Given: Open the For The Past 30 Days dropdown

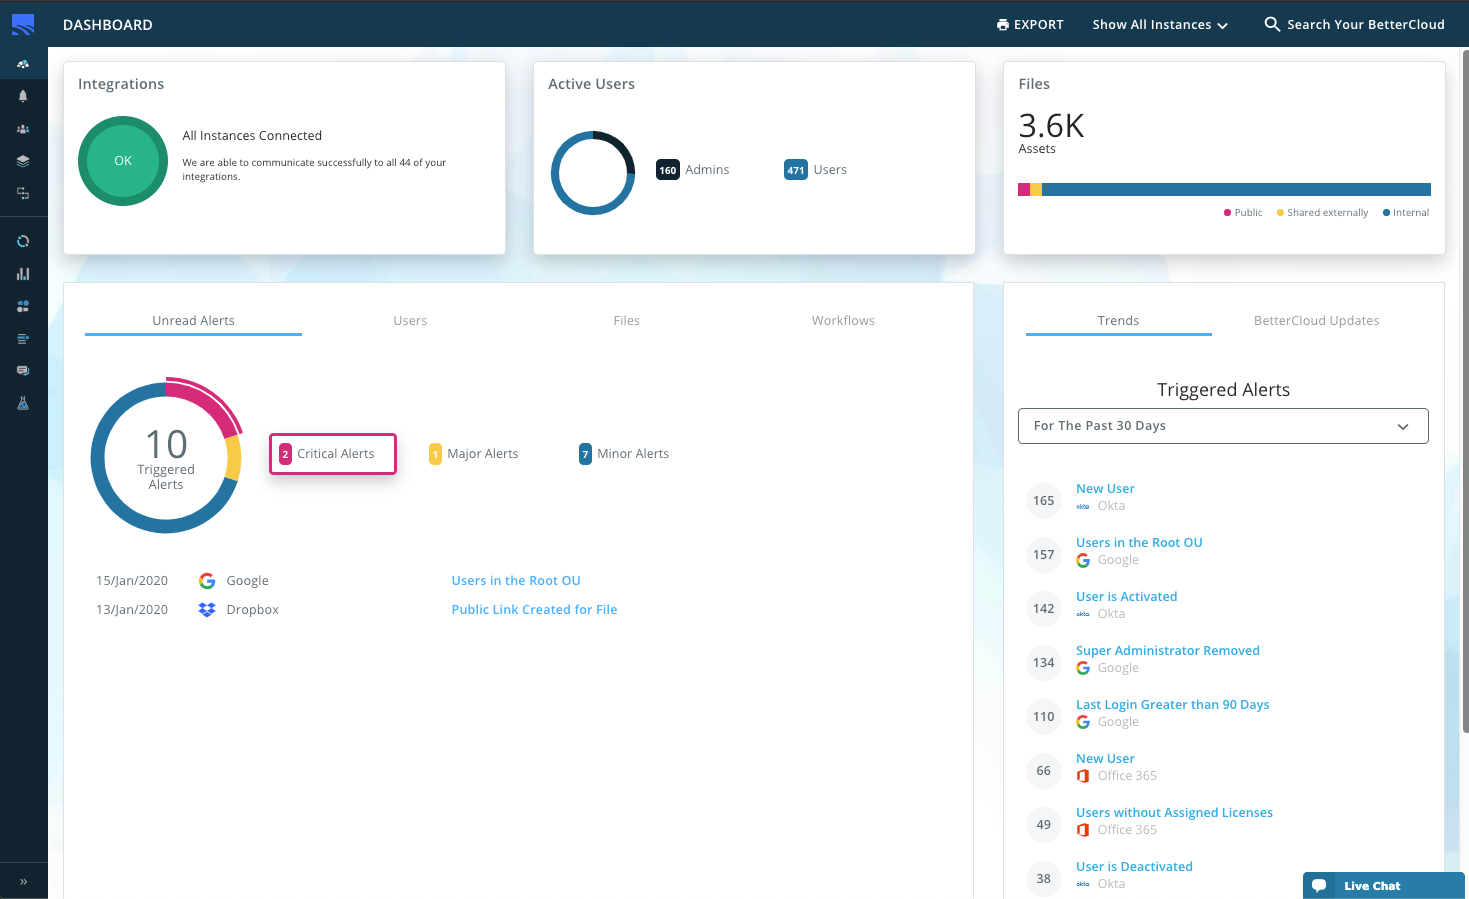Looking at the screenshot, I should (1222, 425).
